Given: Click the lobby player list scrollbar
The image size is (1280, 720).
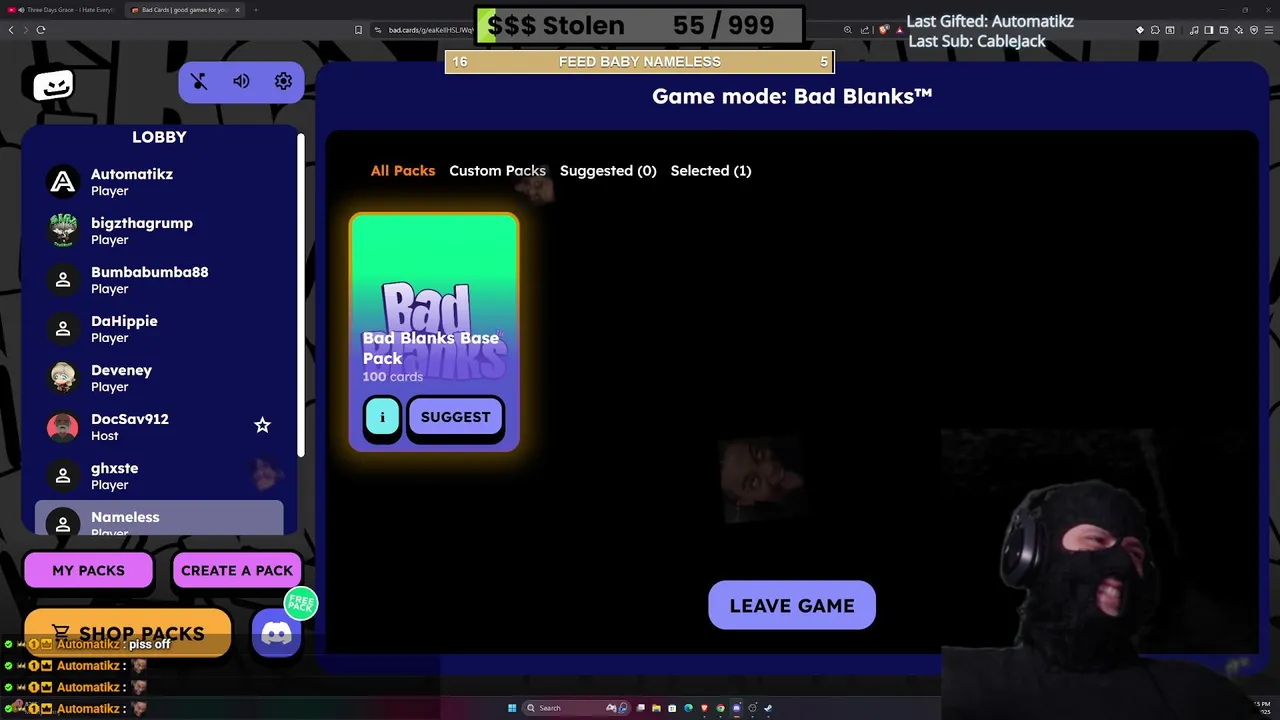Looking at the screenshot, I should tap(300, 295).
